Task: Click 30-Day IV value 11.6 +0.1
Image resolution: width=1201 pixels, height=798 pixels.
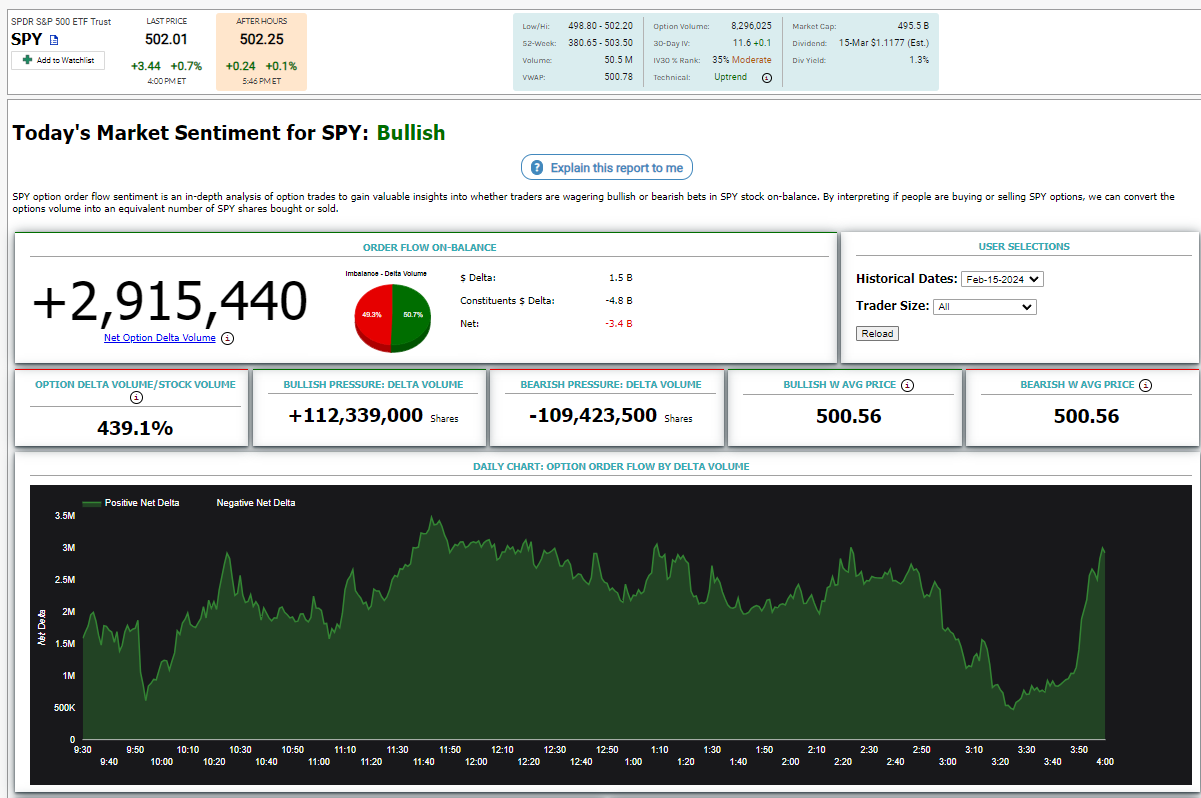Action: click(753, 43)
